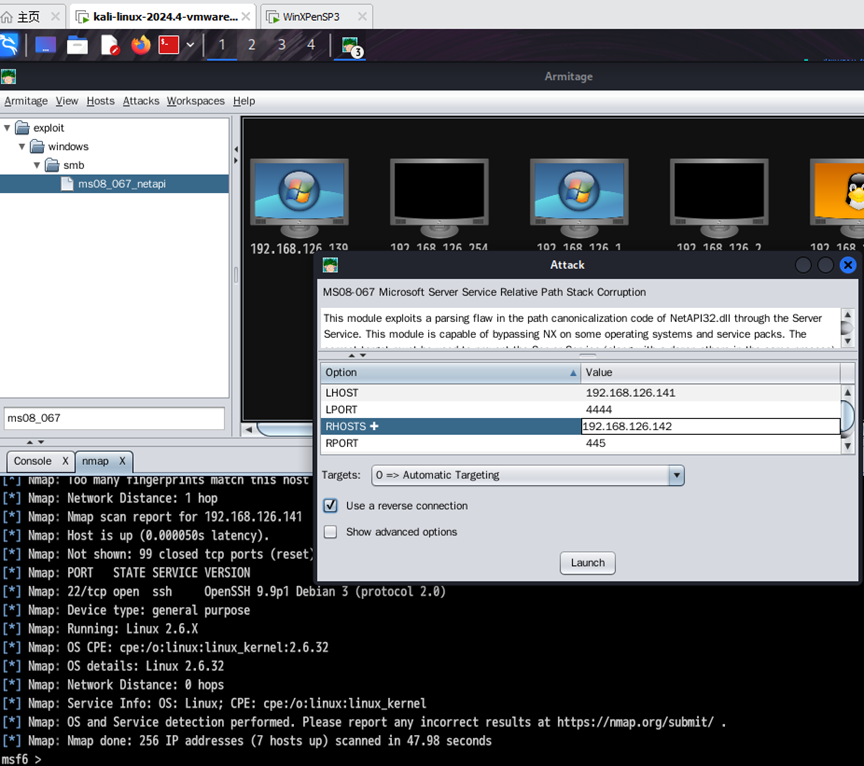Select host 192.168.126.1 Windows monitor
Screen dimensions: 864x766
point(579,198)
